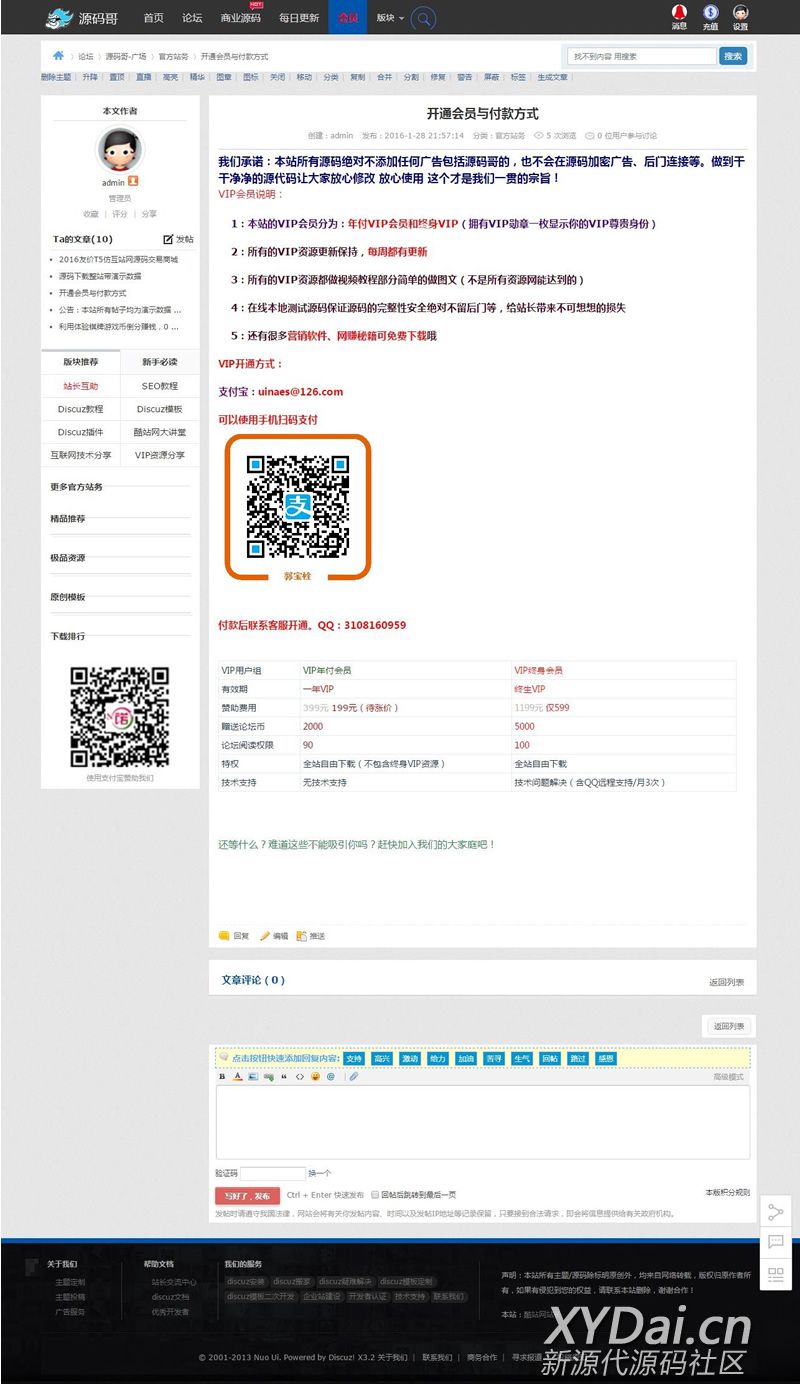The width and height of the screenshot is (800, 1384).
Task: Click the comment icon in floating sidebar
Action: (775, 1243)
